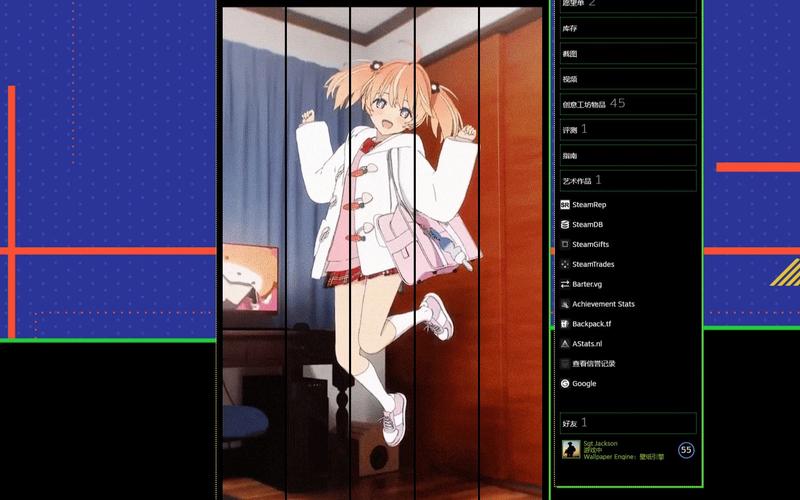Click the SteamRep icon
The image size is (800, 500).
[x=565, y=204]
